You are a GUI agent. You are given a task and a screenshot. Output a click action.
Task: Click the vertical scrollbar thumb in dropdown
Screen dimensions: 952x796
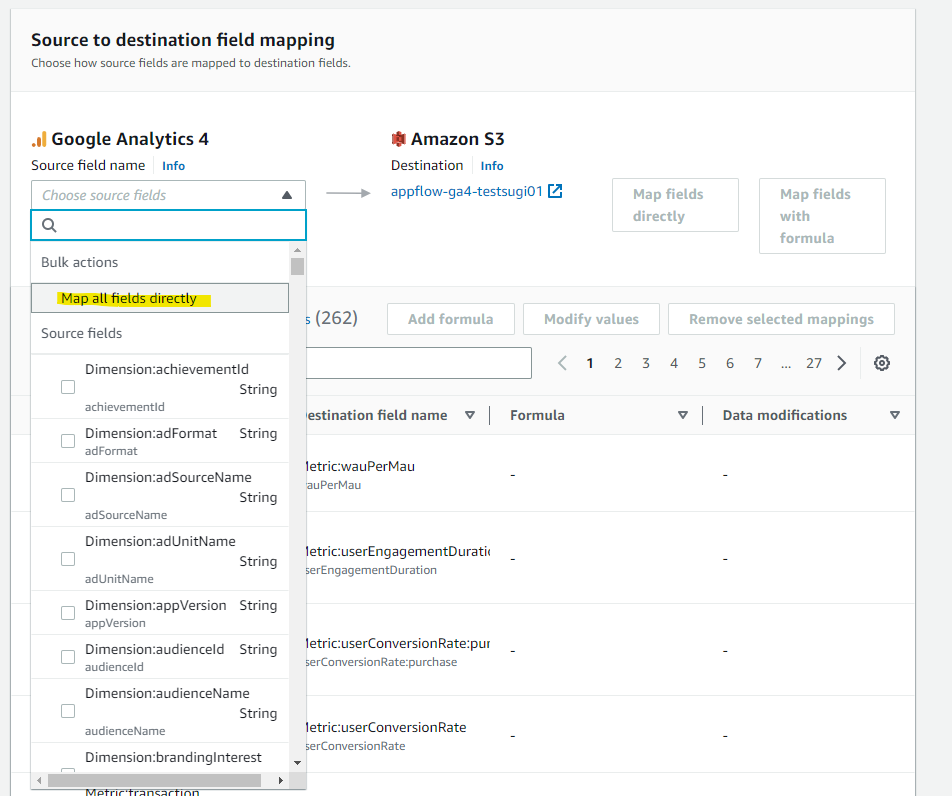[297, 267]
